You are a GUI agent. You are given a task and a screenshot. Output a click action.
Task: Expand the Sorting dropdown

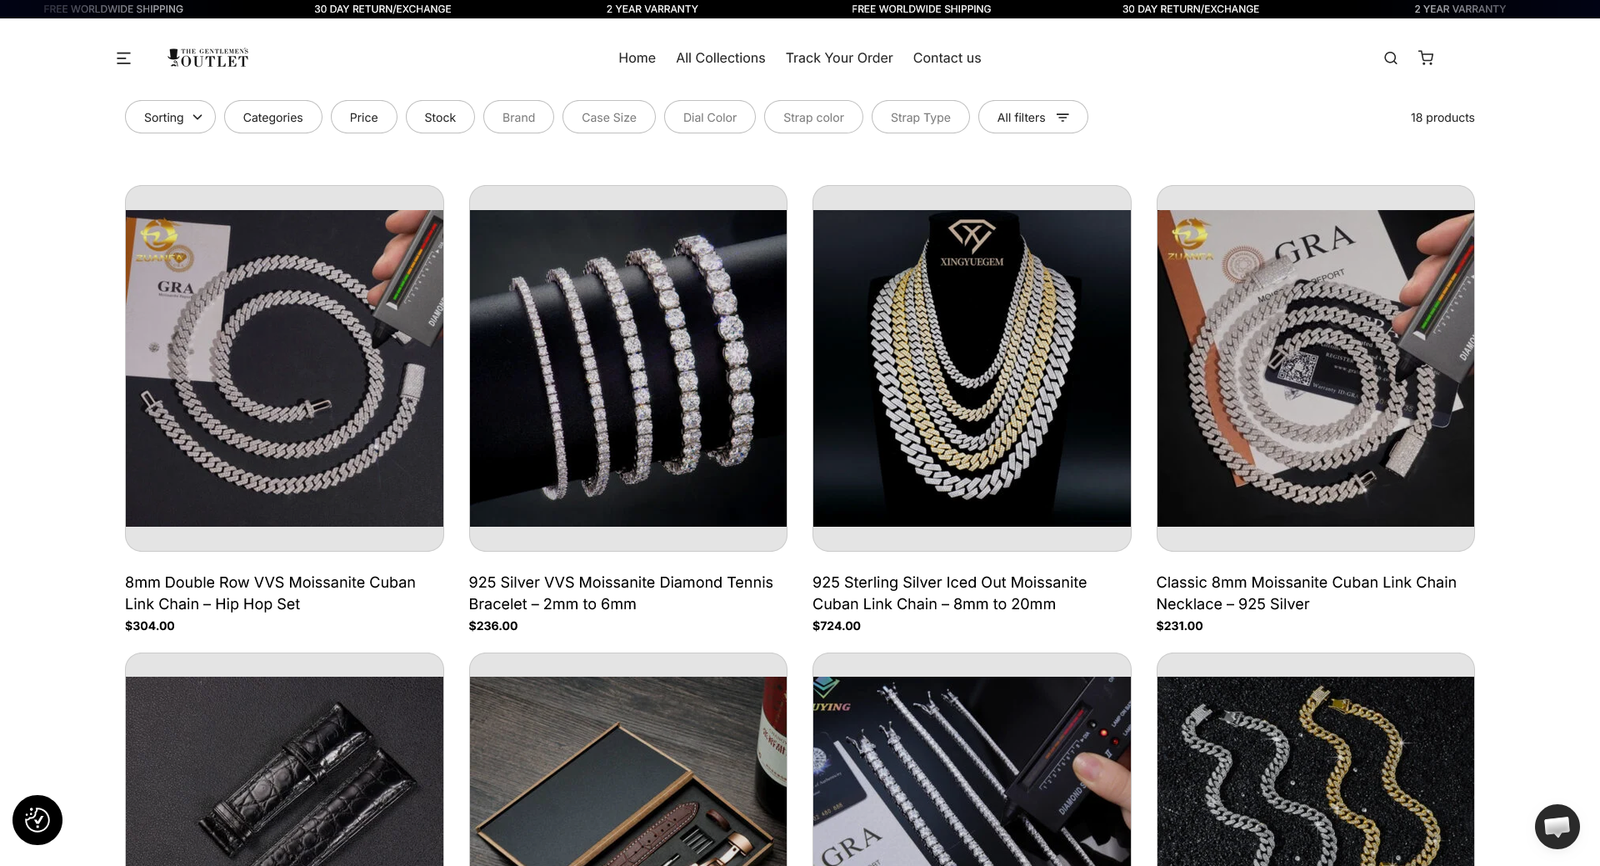[x=170, y=117]
